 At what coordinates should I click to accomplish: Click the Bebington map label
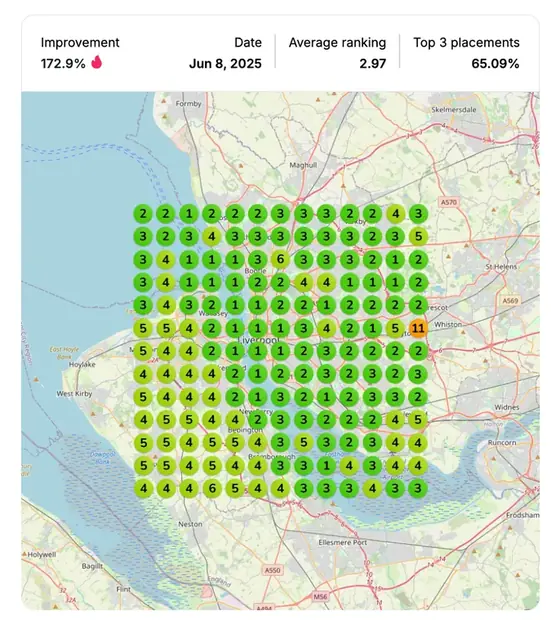pos(245,430)
